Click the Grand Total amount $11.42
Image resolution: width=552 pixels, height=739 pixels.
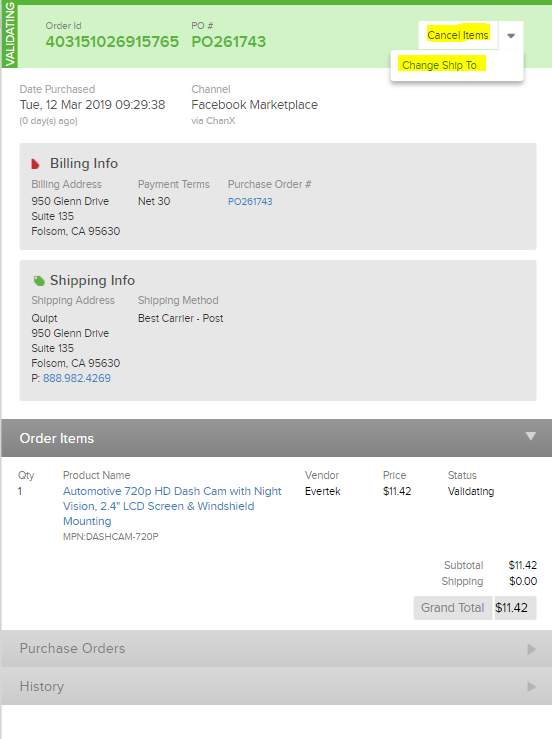(511, 608)
